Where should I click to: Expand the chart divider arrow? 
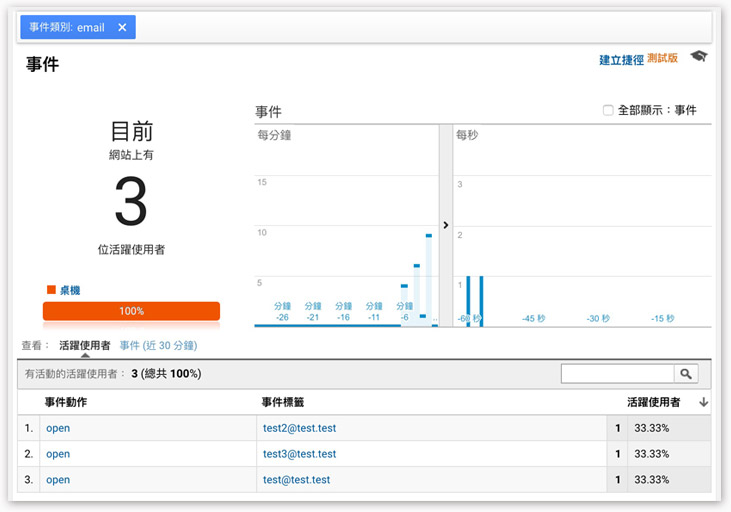[x=446, y=225]
